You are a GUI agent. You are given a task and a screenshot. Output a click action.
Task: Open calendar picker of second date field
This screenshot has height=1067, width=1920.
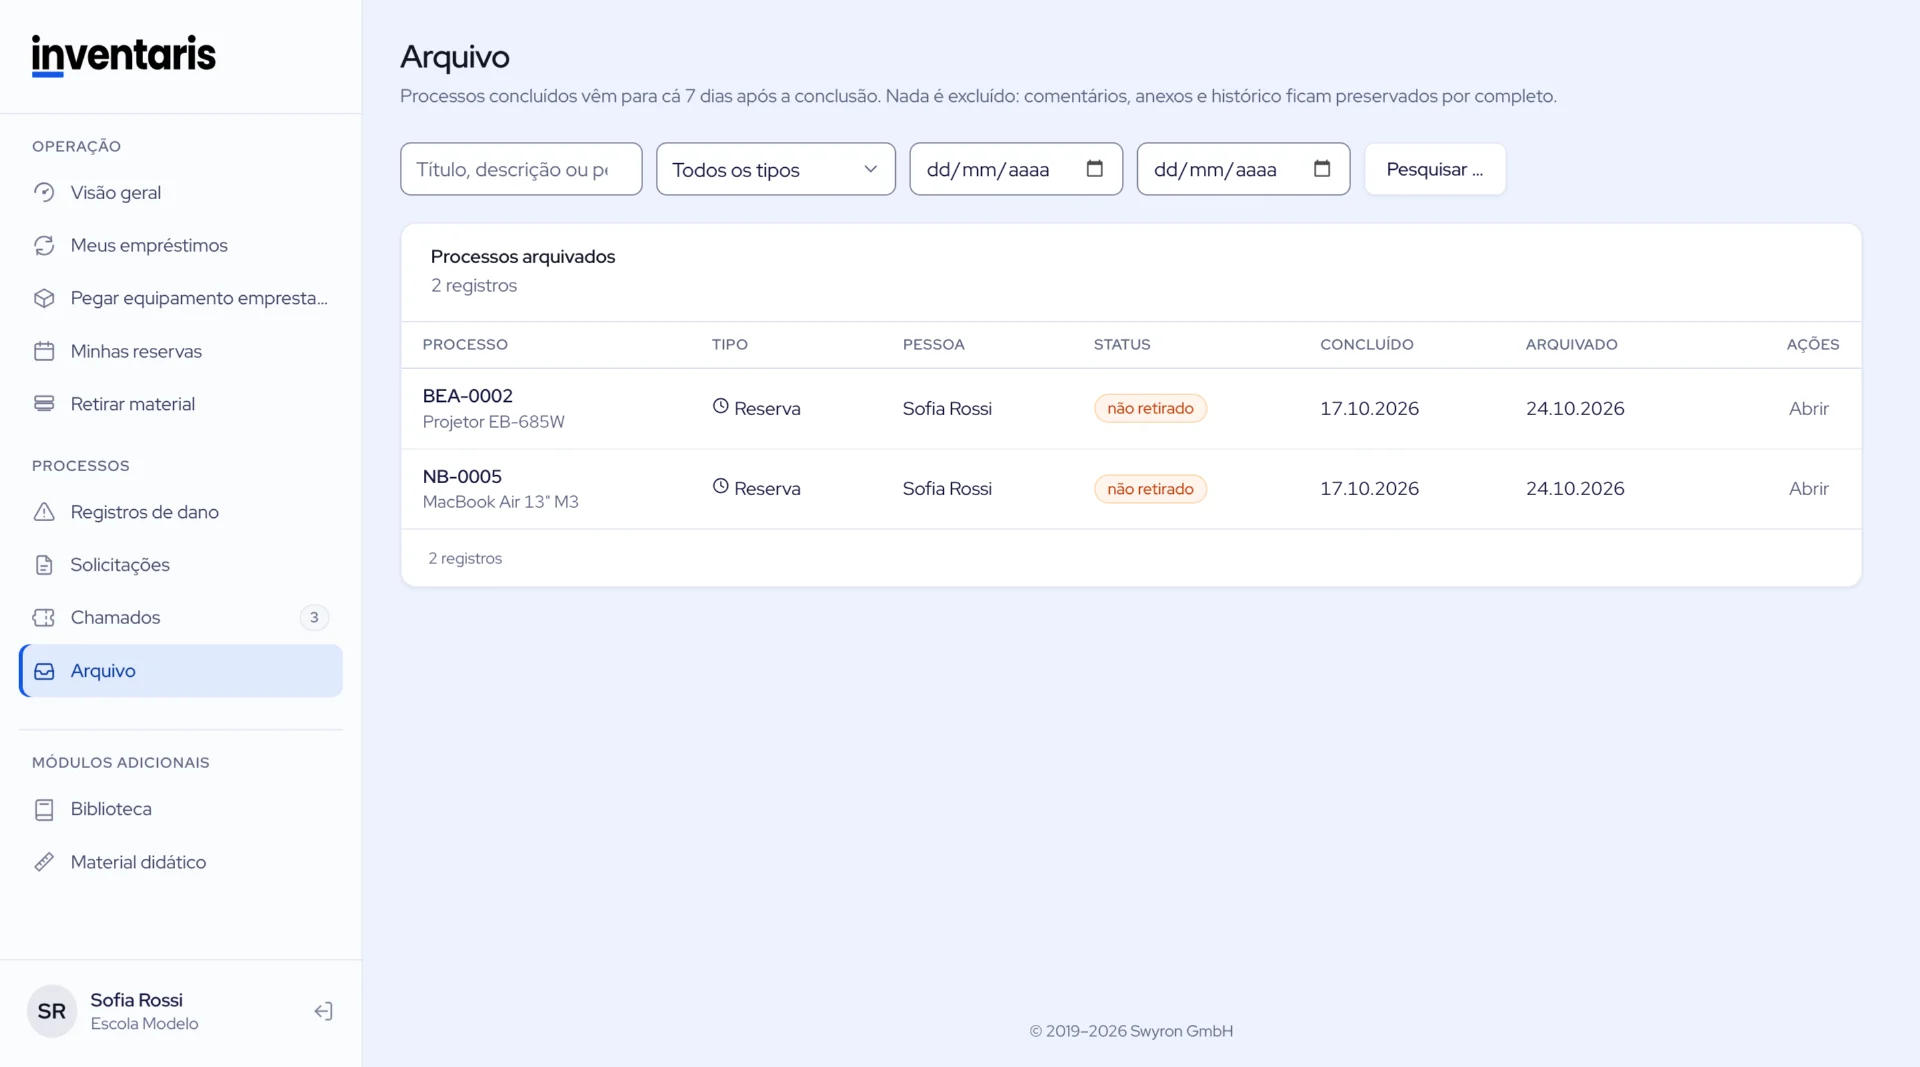pos(1322,169)
